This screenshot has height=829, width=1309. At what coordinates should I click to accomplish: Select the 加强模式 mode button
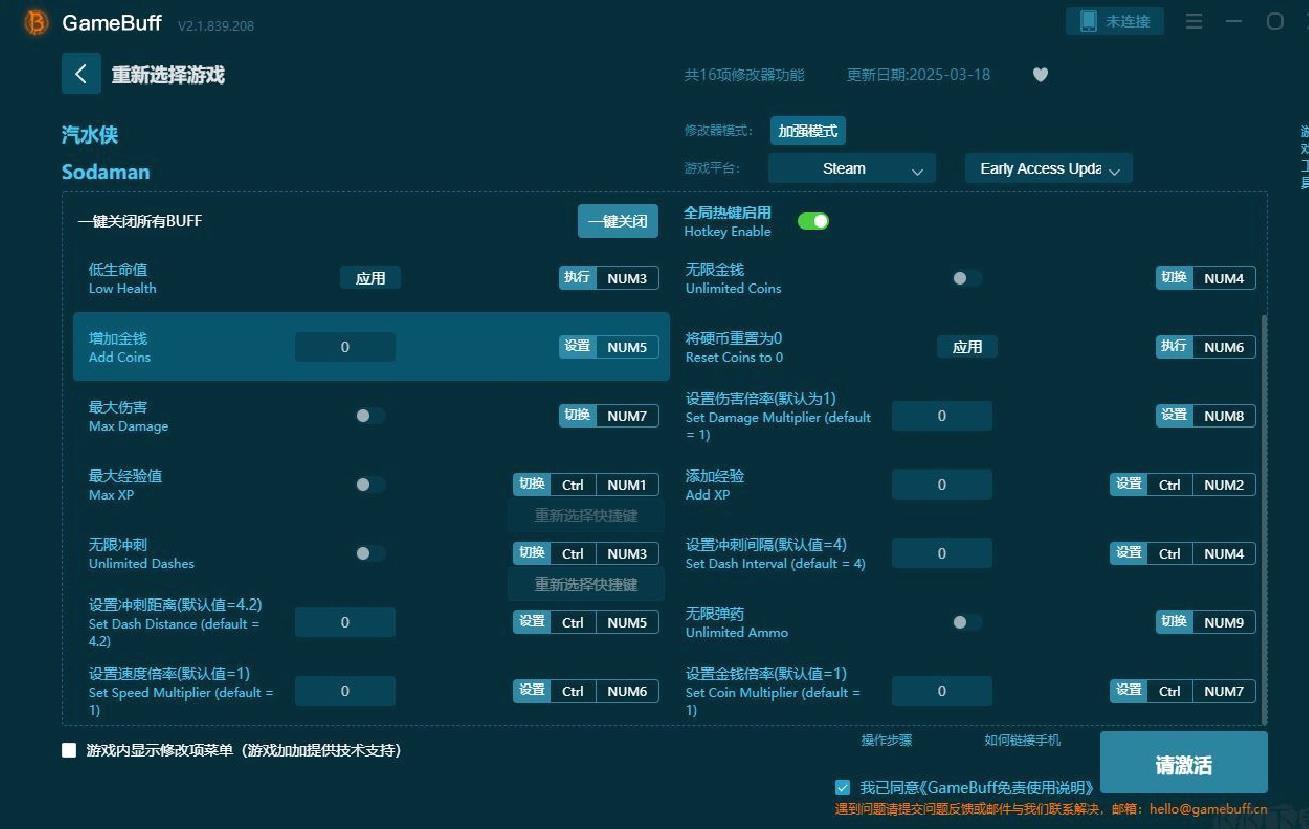pos(808,130)
